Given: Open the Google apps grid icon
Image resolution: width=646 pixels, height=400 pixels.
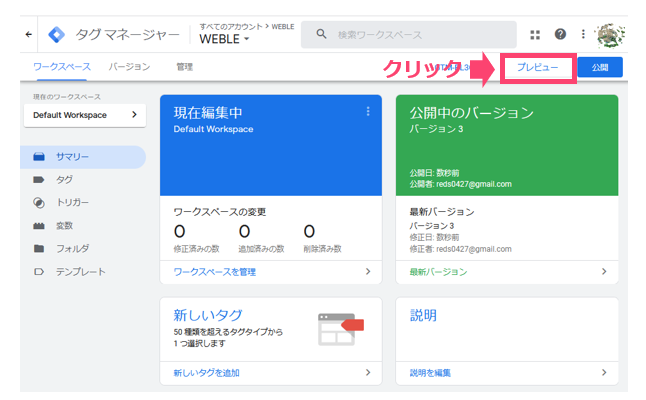Looking at the screenshot, I should pos(535,35).
